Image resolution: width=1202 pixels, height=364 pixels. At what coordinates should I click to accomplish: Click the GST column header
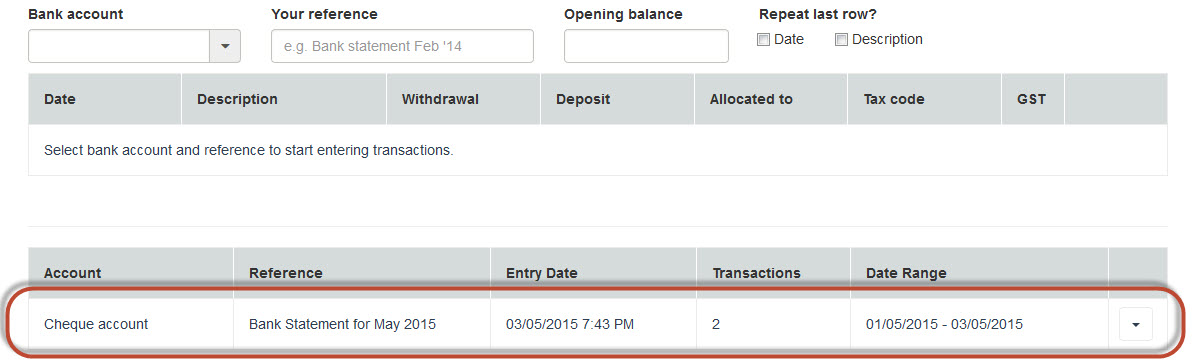pos(1032,99)
